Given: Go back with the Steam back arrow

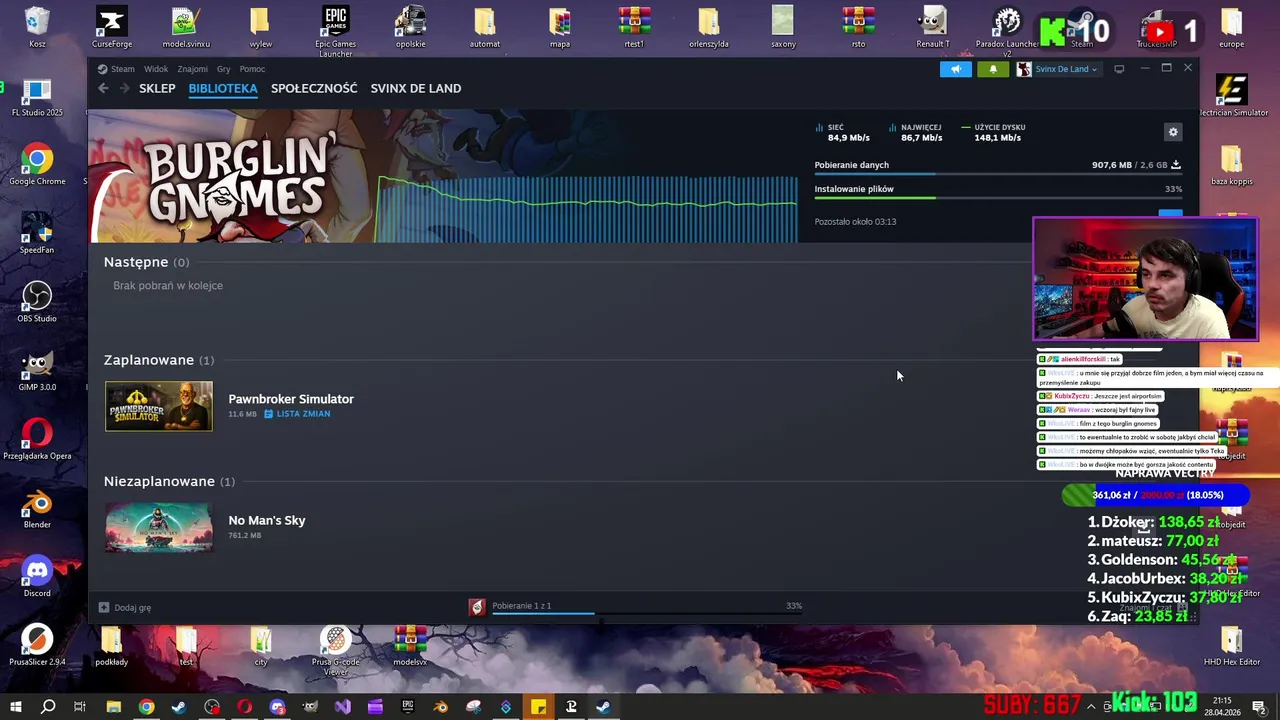Looking at the screenshot, I should coord(103,88).
